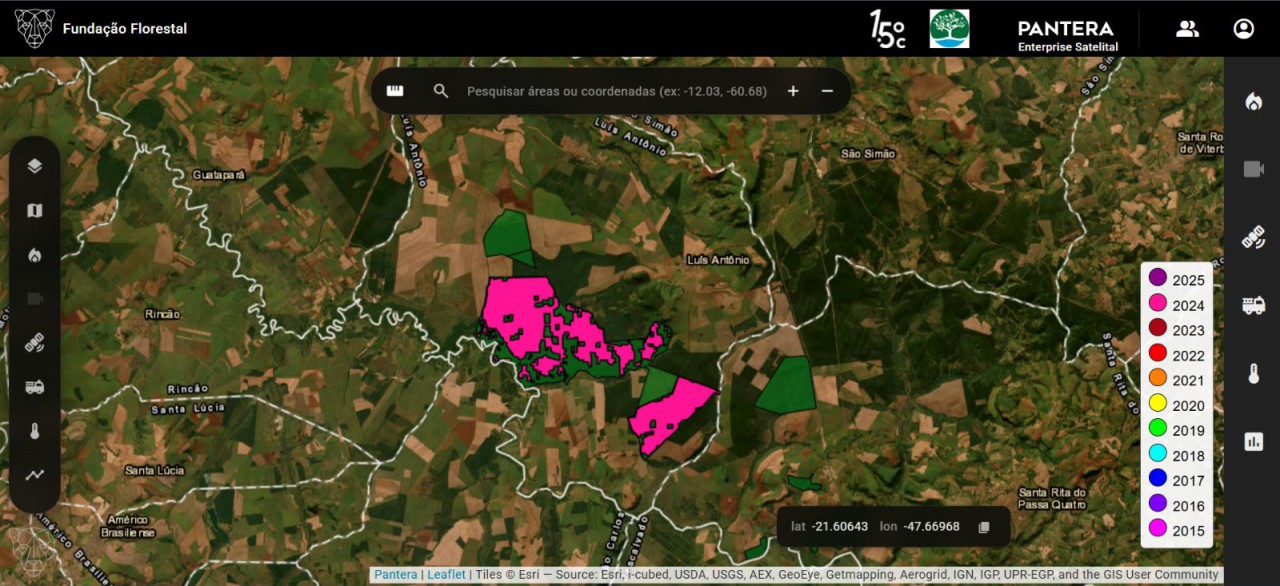Click the video camera icon in right sidebar
This screenshot has height=586, width=1280.
(x=1253, y=169)
